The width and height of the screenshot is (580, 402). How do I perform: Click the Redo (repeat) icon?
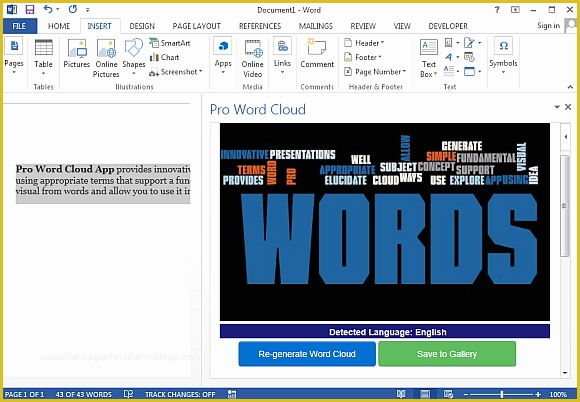(x=73, y=9)
